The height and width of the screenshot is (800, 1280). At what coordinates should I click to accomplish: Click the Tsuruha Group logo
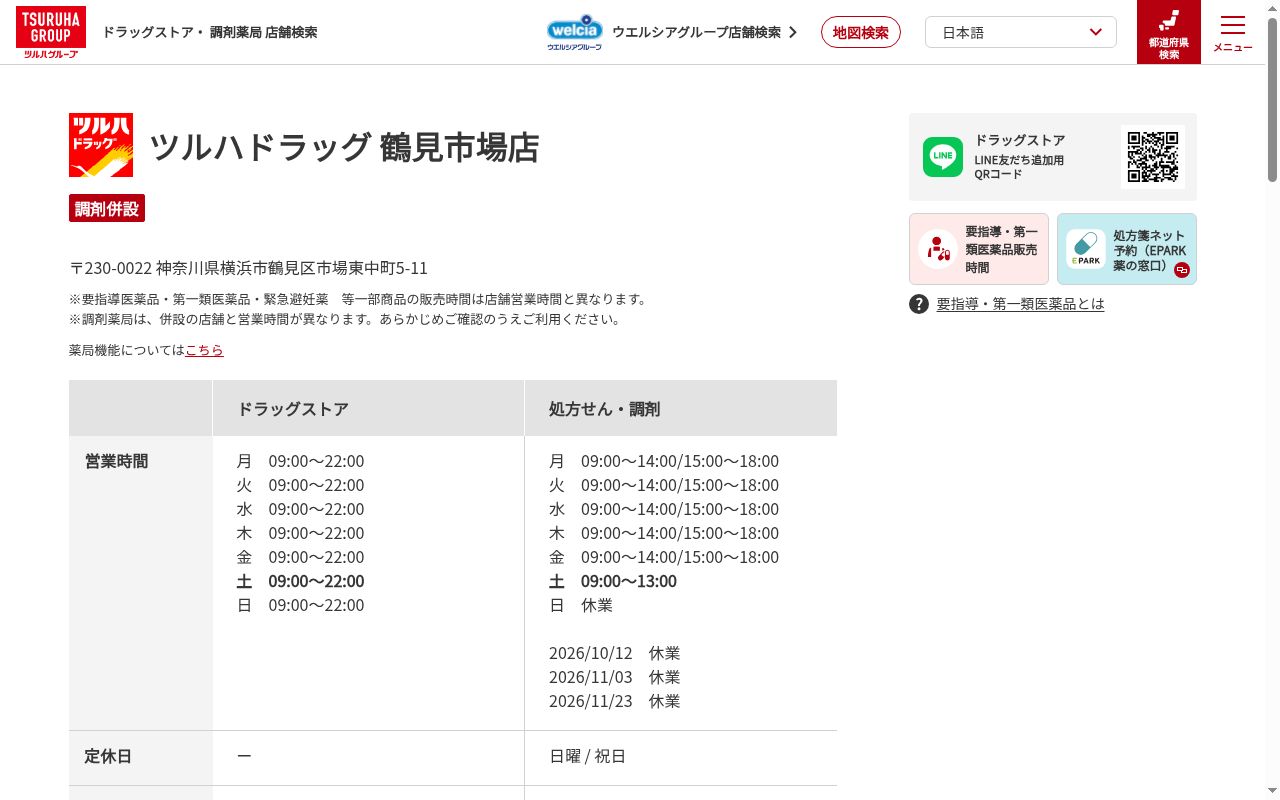pos(51,32)
